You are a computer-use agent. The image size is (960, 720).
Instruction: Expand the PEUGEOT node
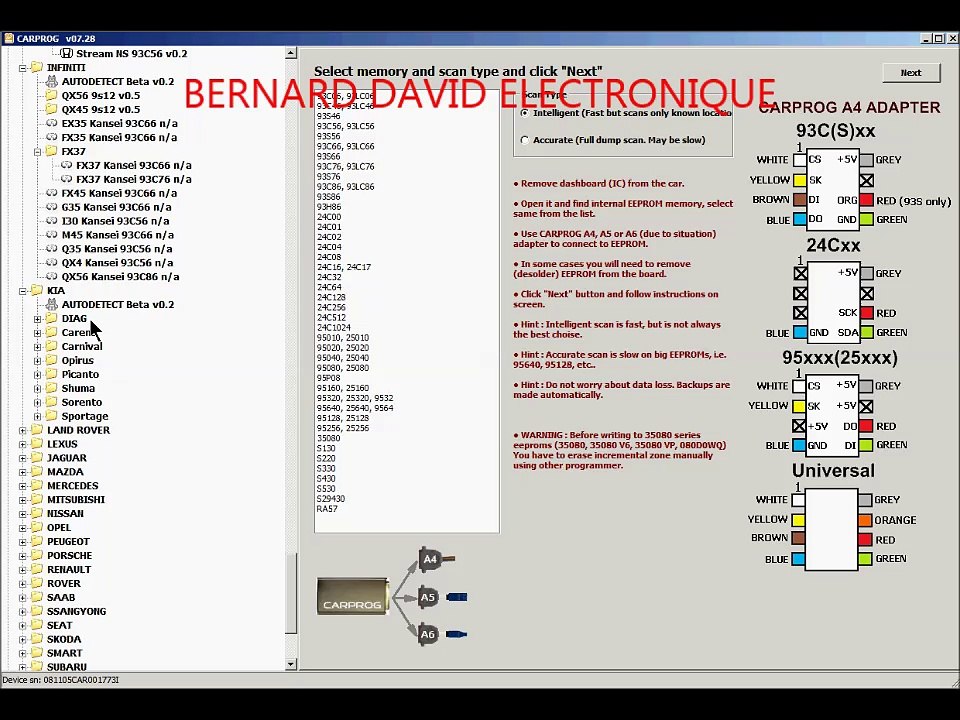pyautogui.click(x=23, y=542)
